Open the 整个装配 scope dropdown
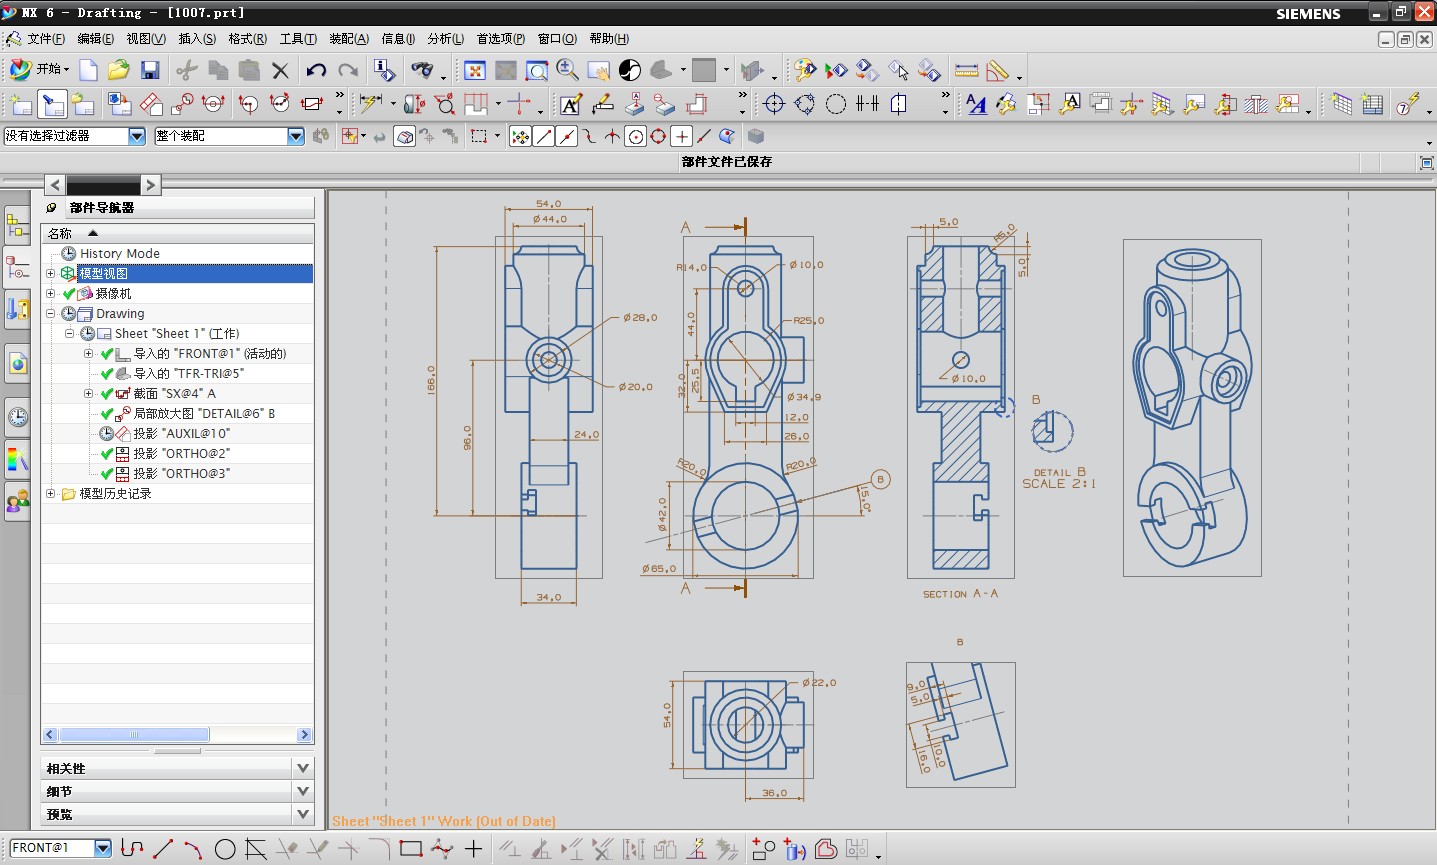This screenshot has height=865, width=1437. click(296, 136)
